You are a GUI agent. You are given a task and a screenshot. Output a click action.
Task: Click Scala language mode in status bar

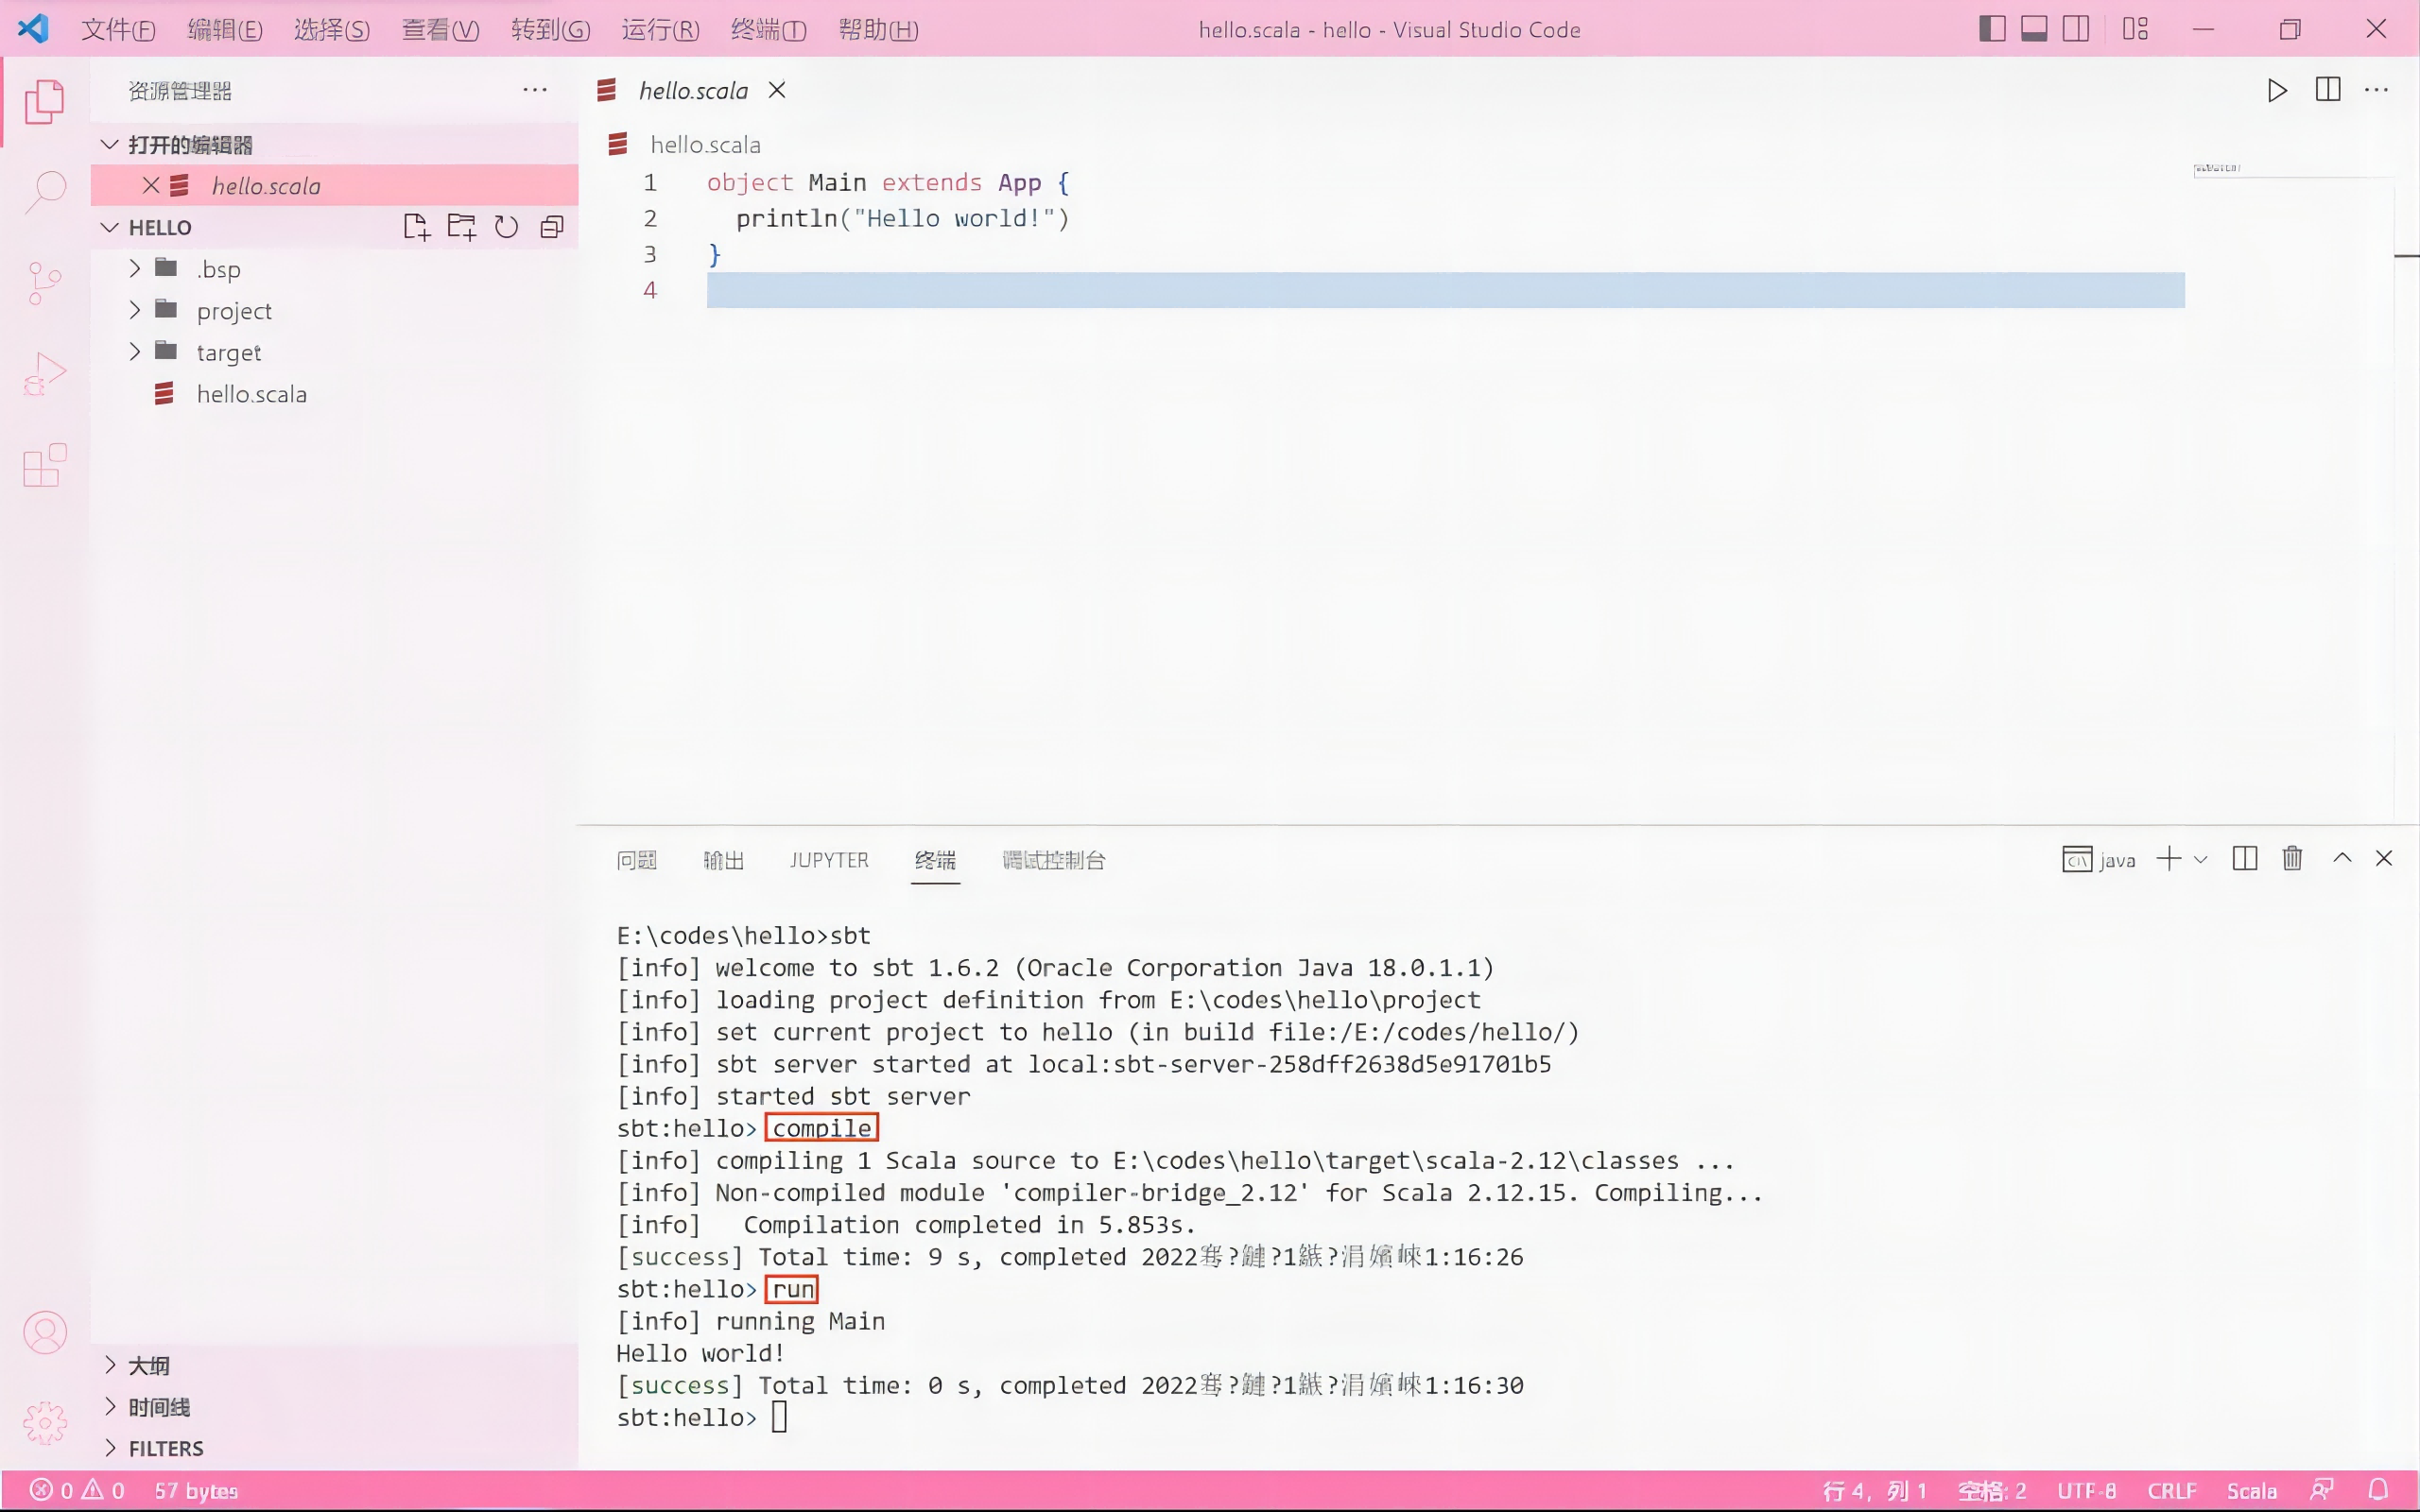pyautogui.click(x=2253, y=1489)
